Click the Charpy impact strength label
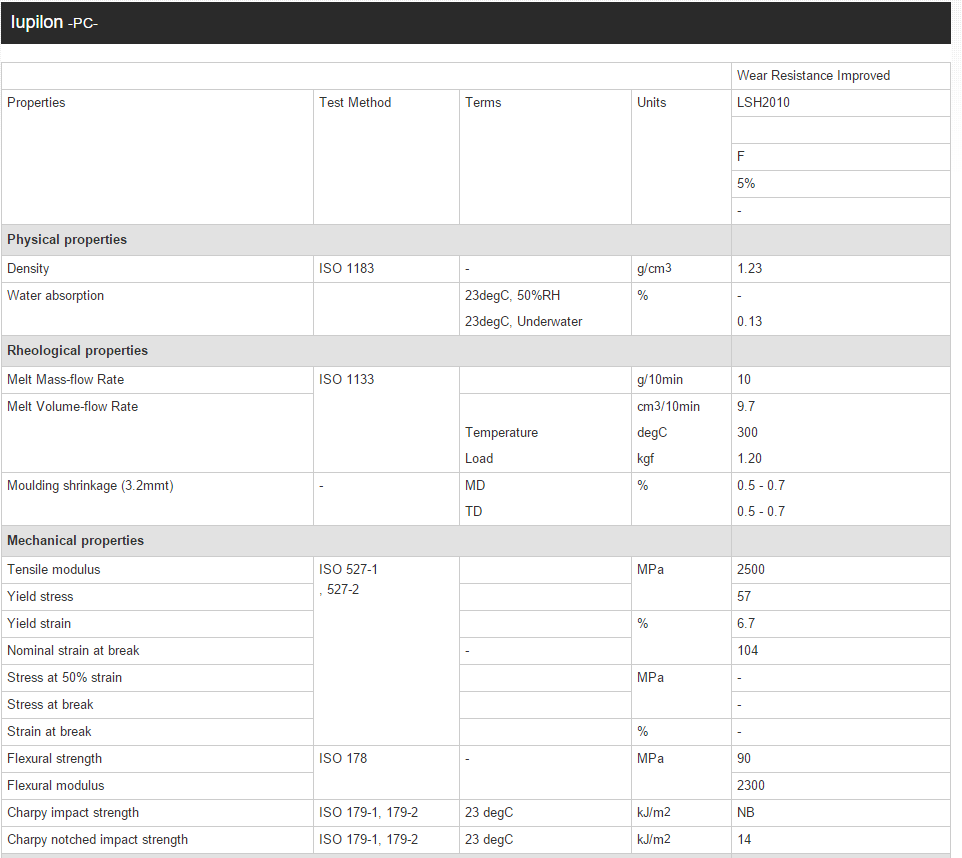The width and height of the screenshot is (962, 858). [73, 813]
